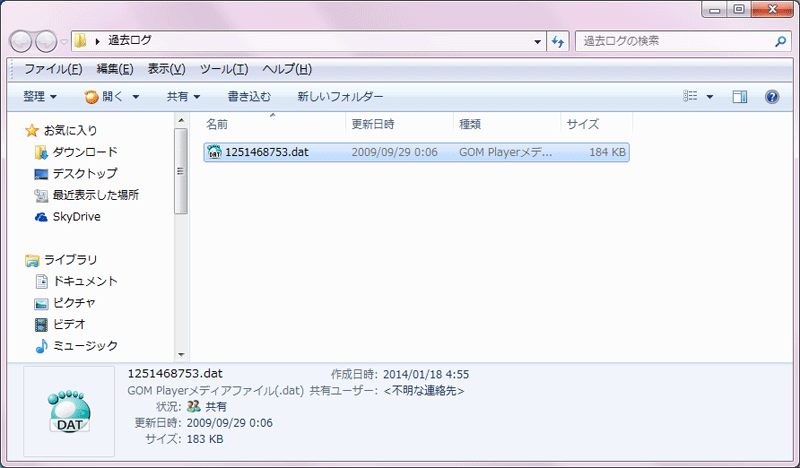Click the ダウンロード folder icon
Screen dimensions: 800x468
coord(41,152)
